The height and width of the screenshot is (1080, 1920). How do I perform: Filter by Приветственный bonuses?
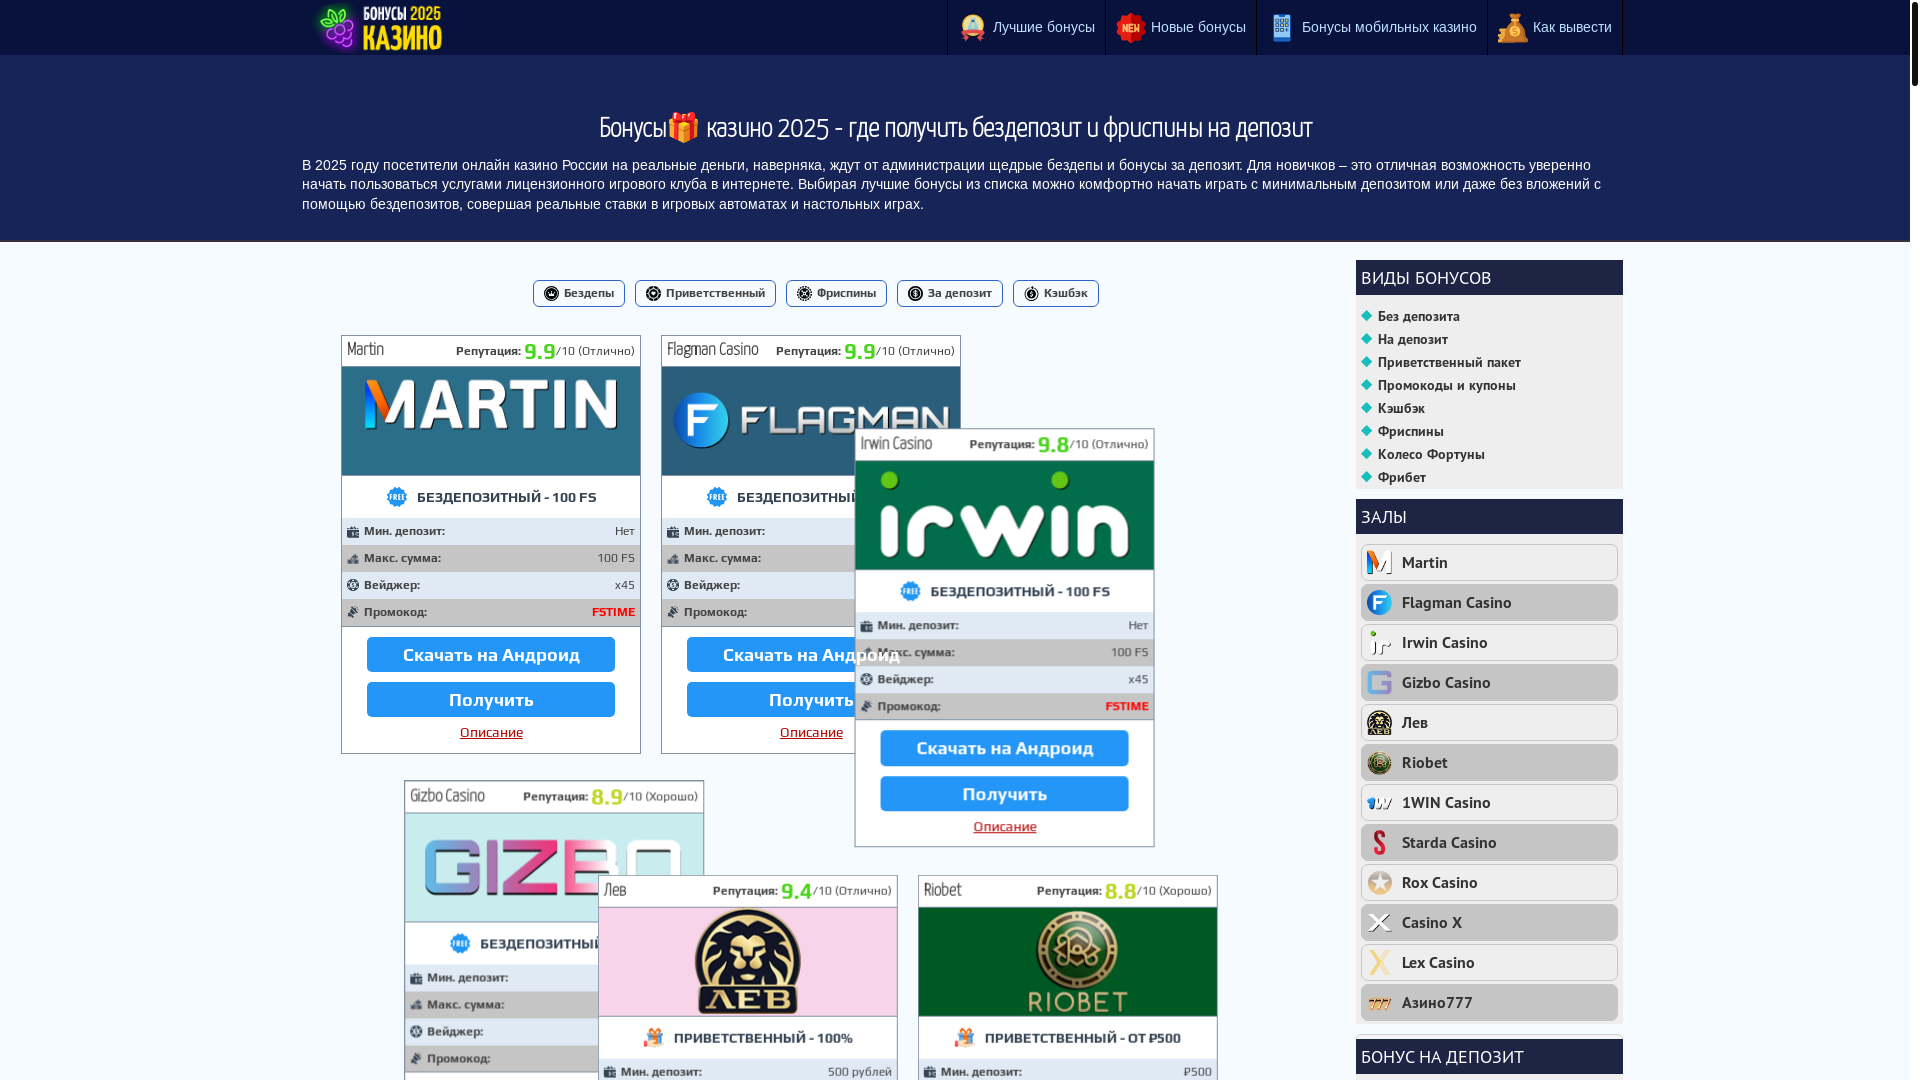click(x=705, y=293)
